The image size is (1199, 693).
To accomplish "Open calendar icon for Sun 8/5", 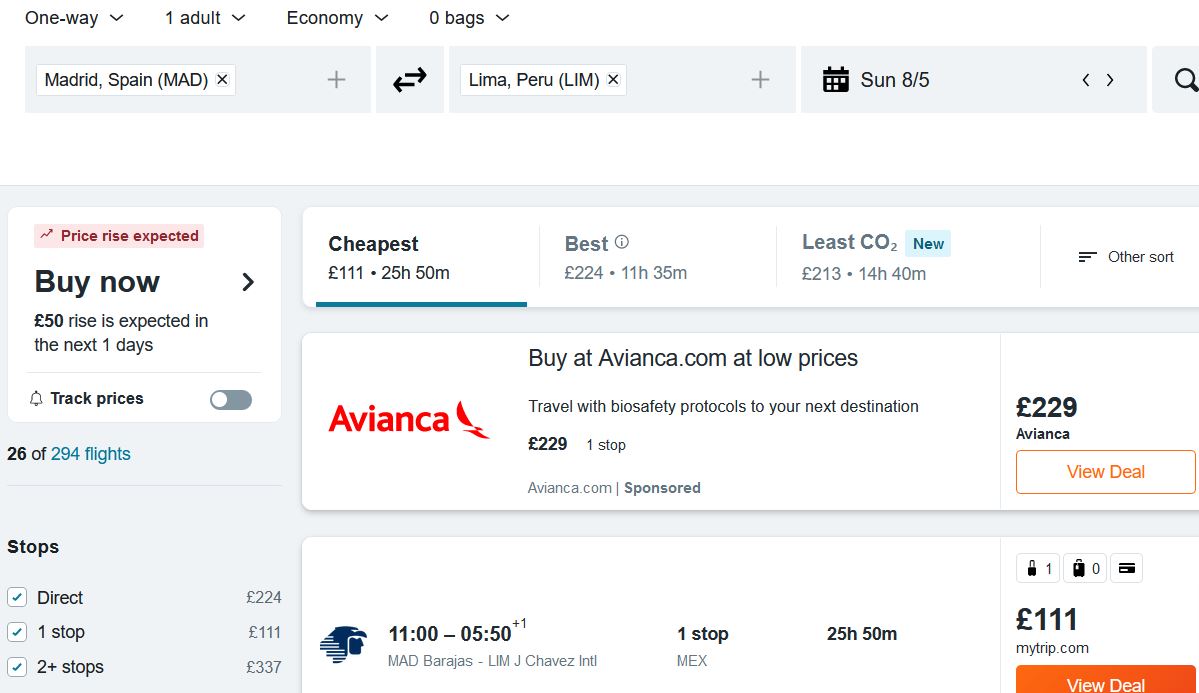I will 836,80.
